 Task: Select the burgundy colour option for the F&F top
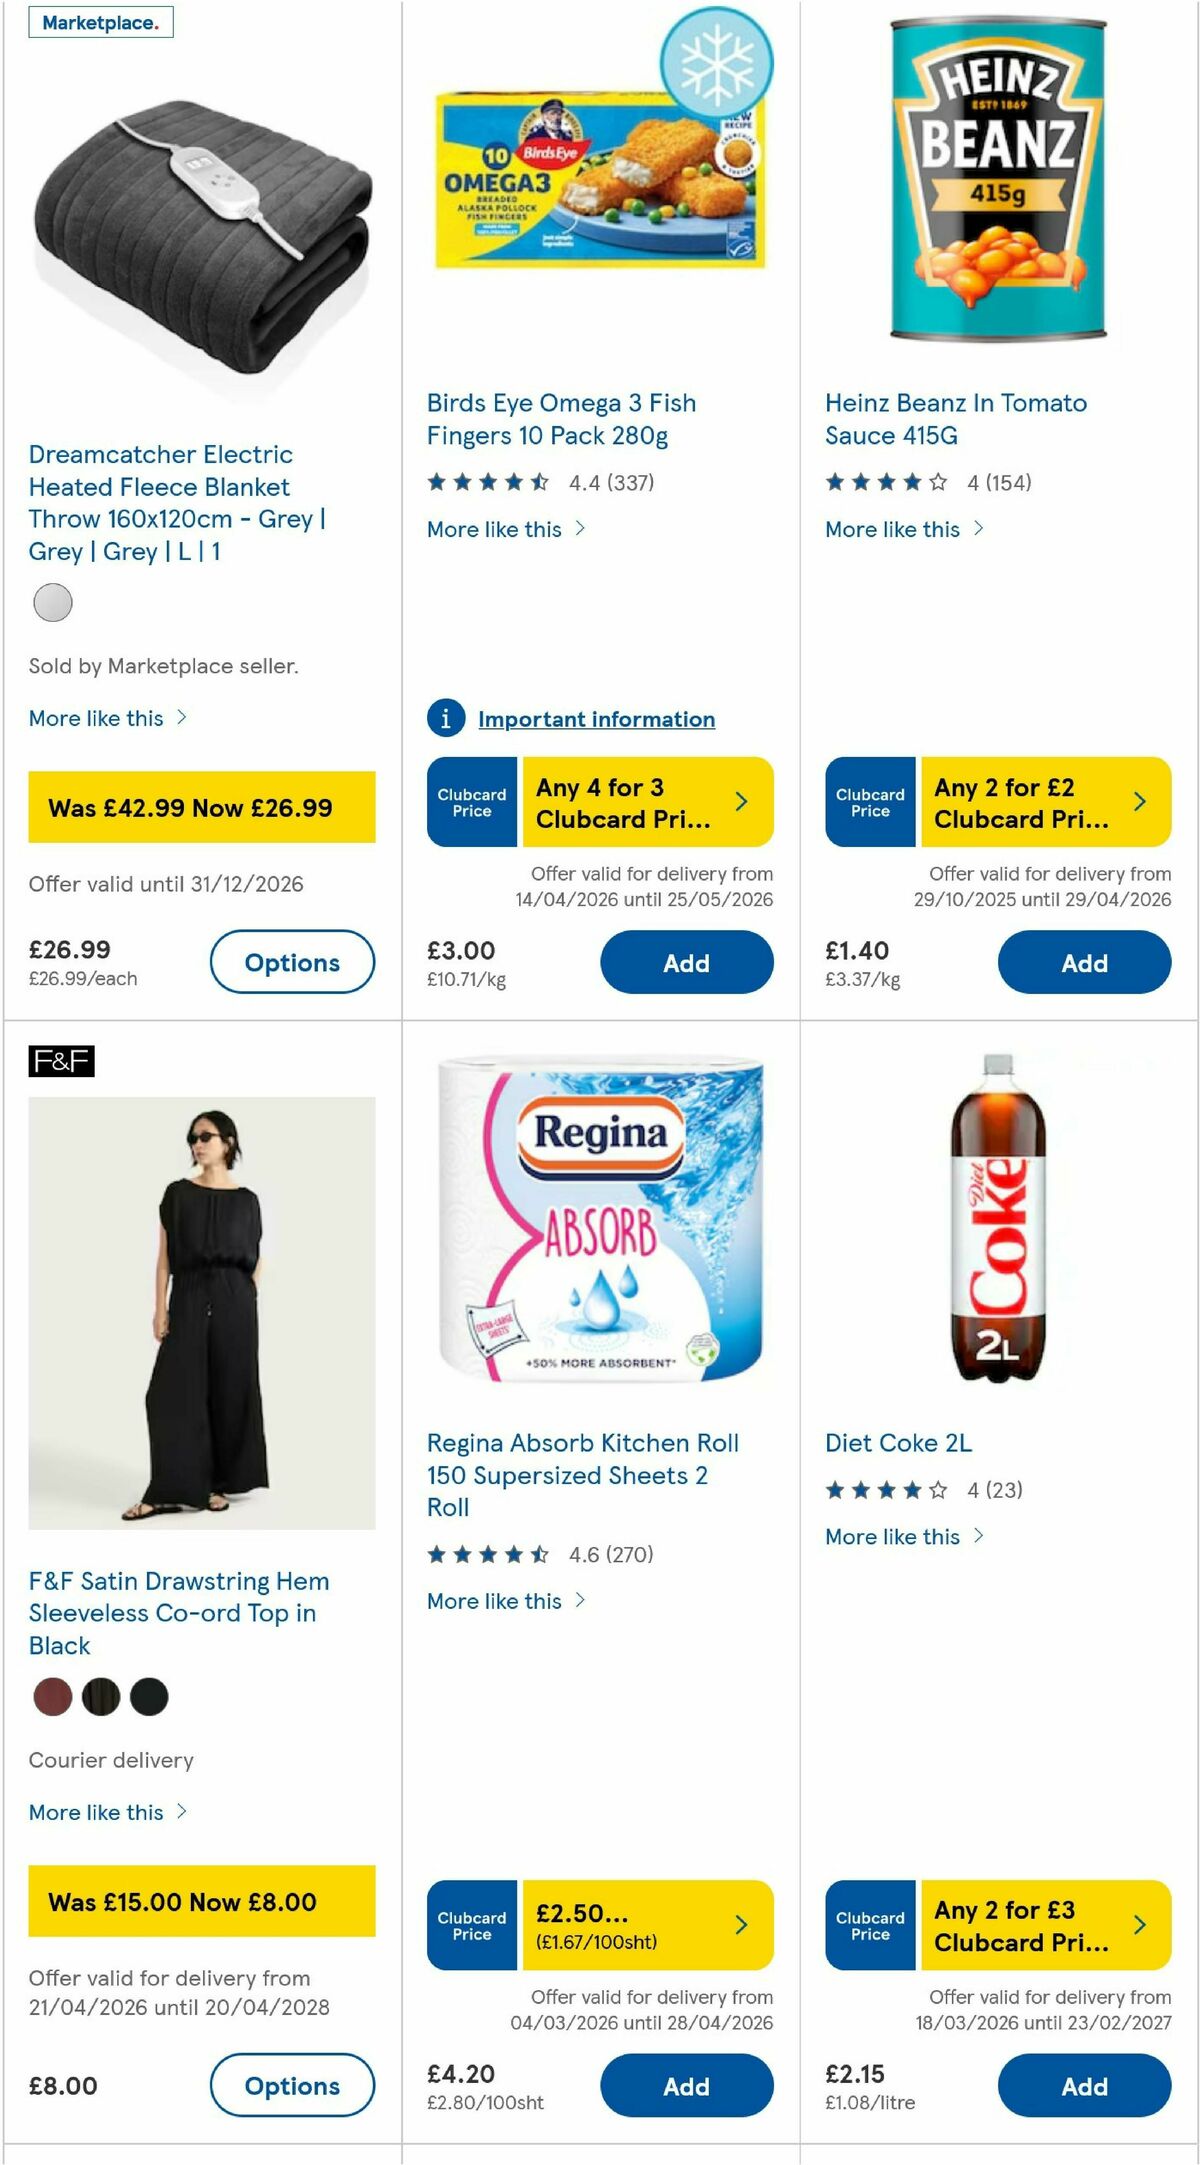coord(53,1697)
